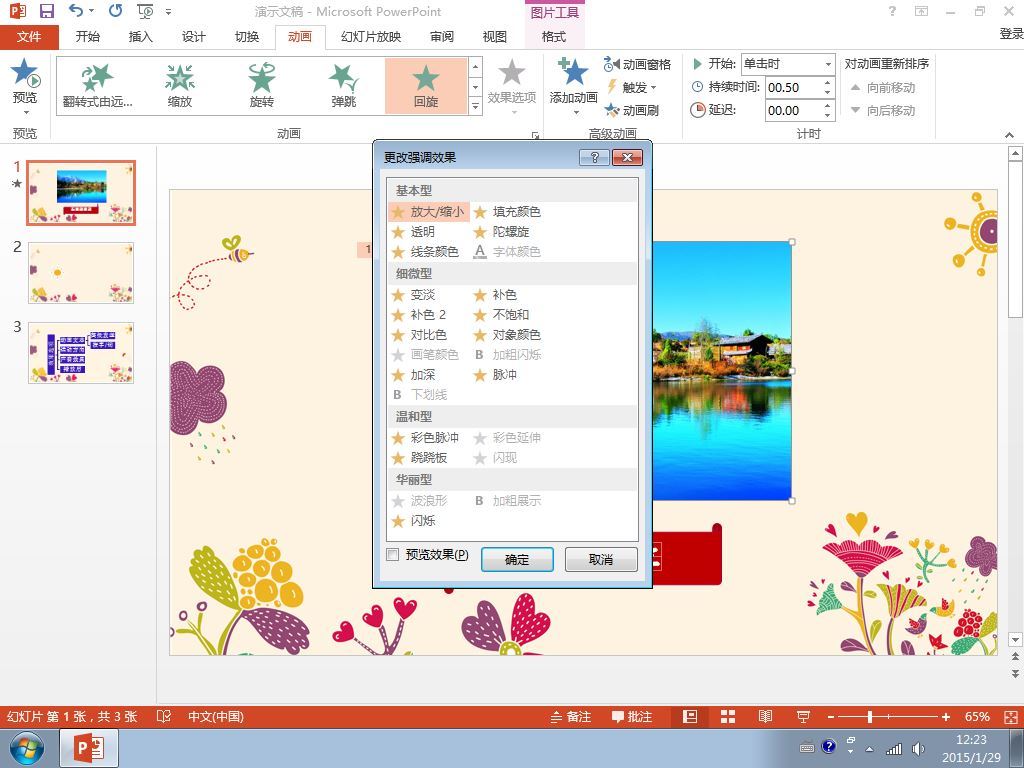Choose 放大/缩小 emphasis effect in dialog

coord(429,212)
